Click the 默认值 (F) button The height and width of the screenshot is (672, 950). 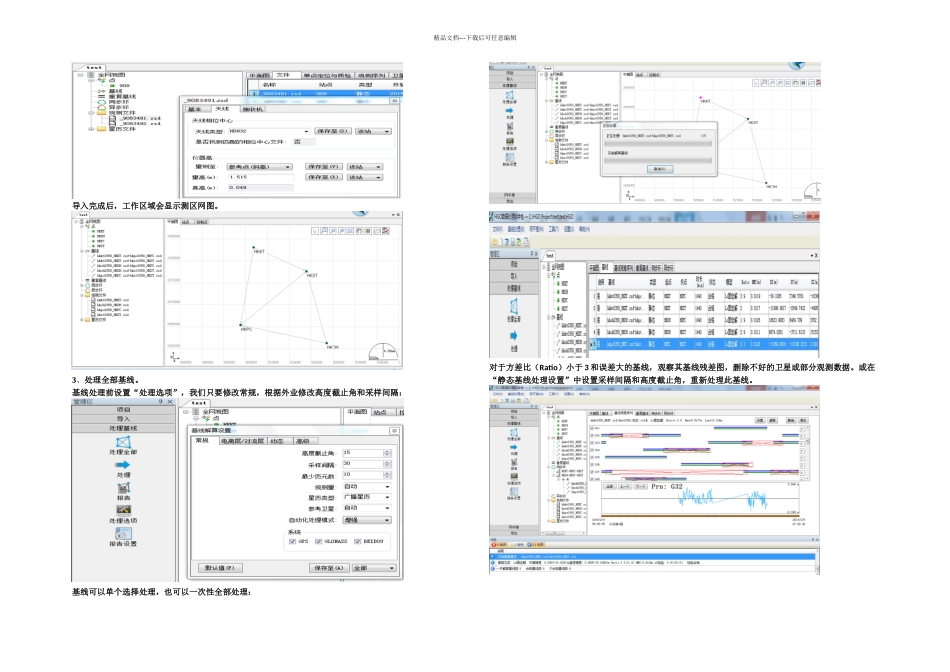click(221, 568)
